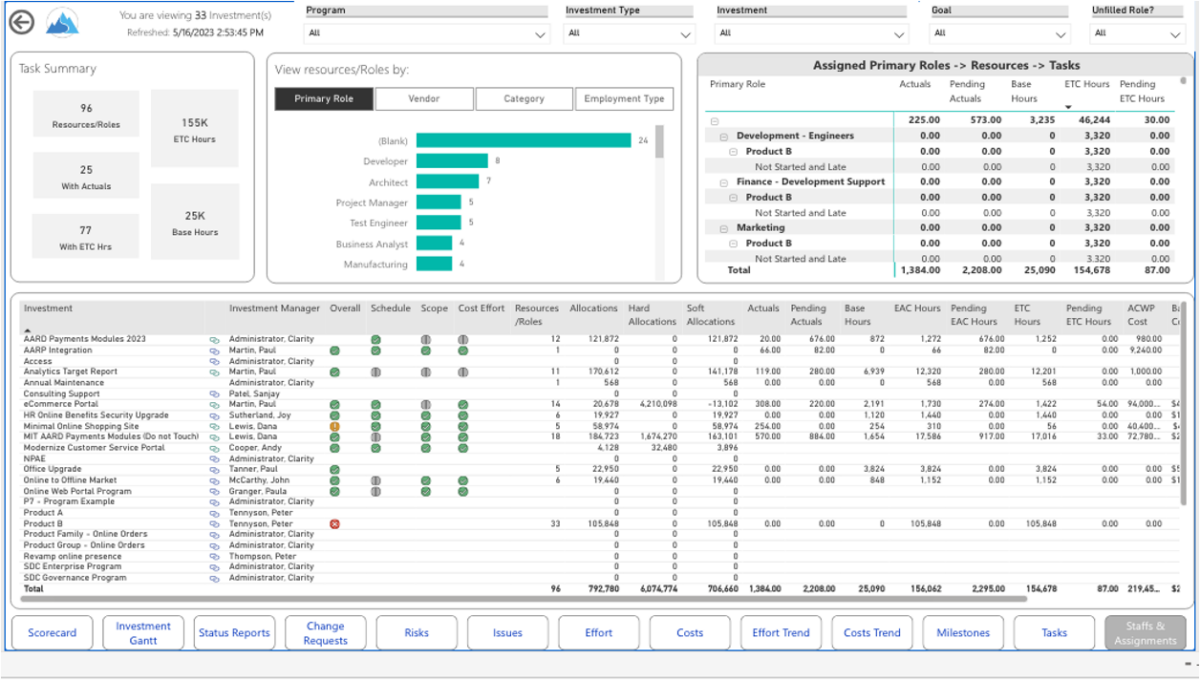Collapse the Marketing role row
1200x680 pixels.
pos(724,228)
